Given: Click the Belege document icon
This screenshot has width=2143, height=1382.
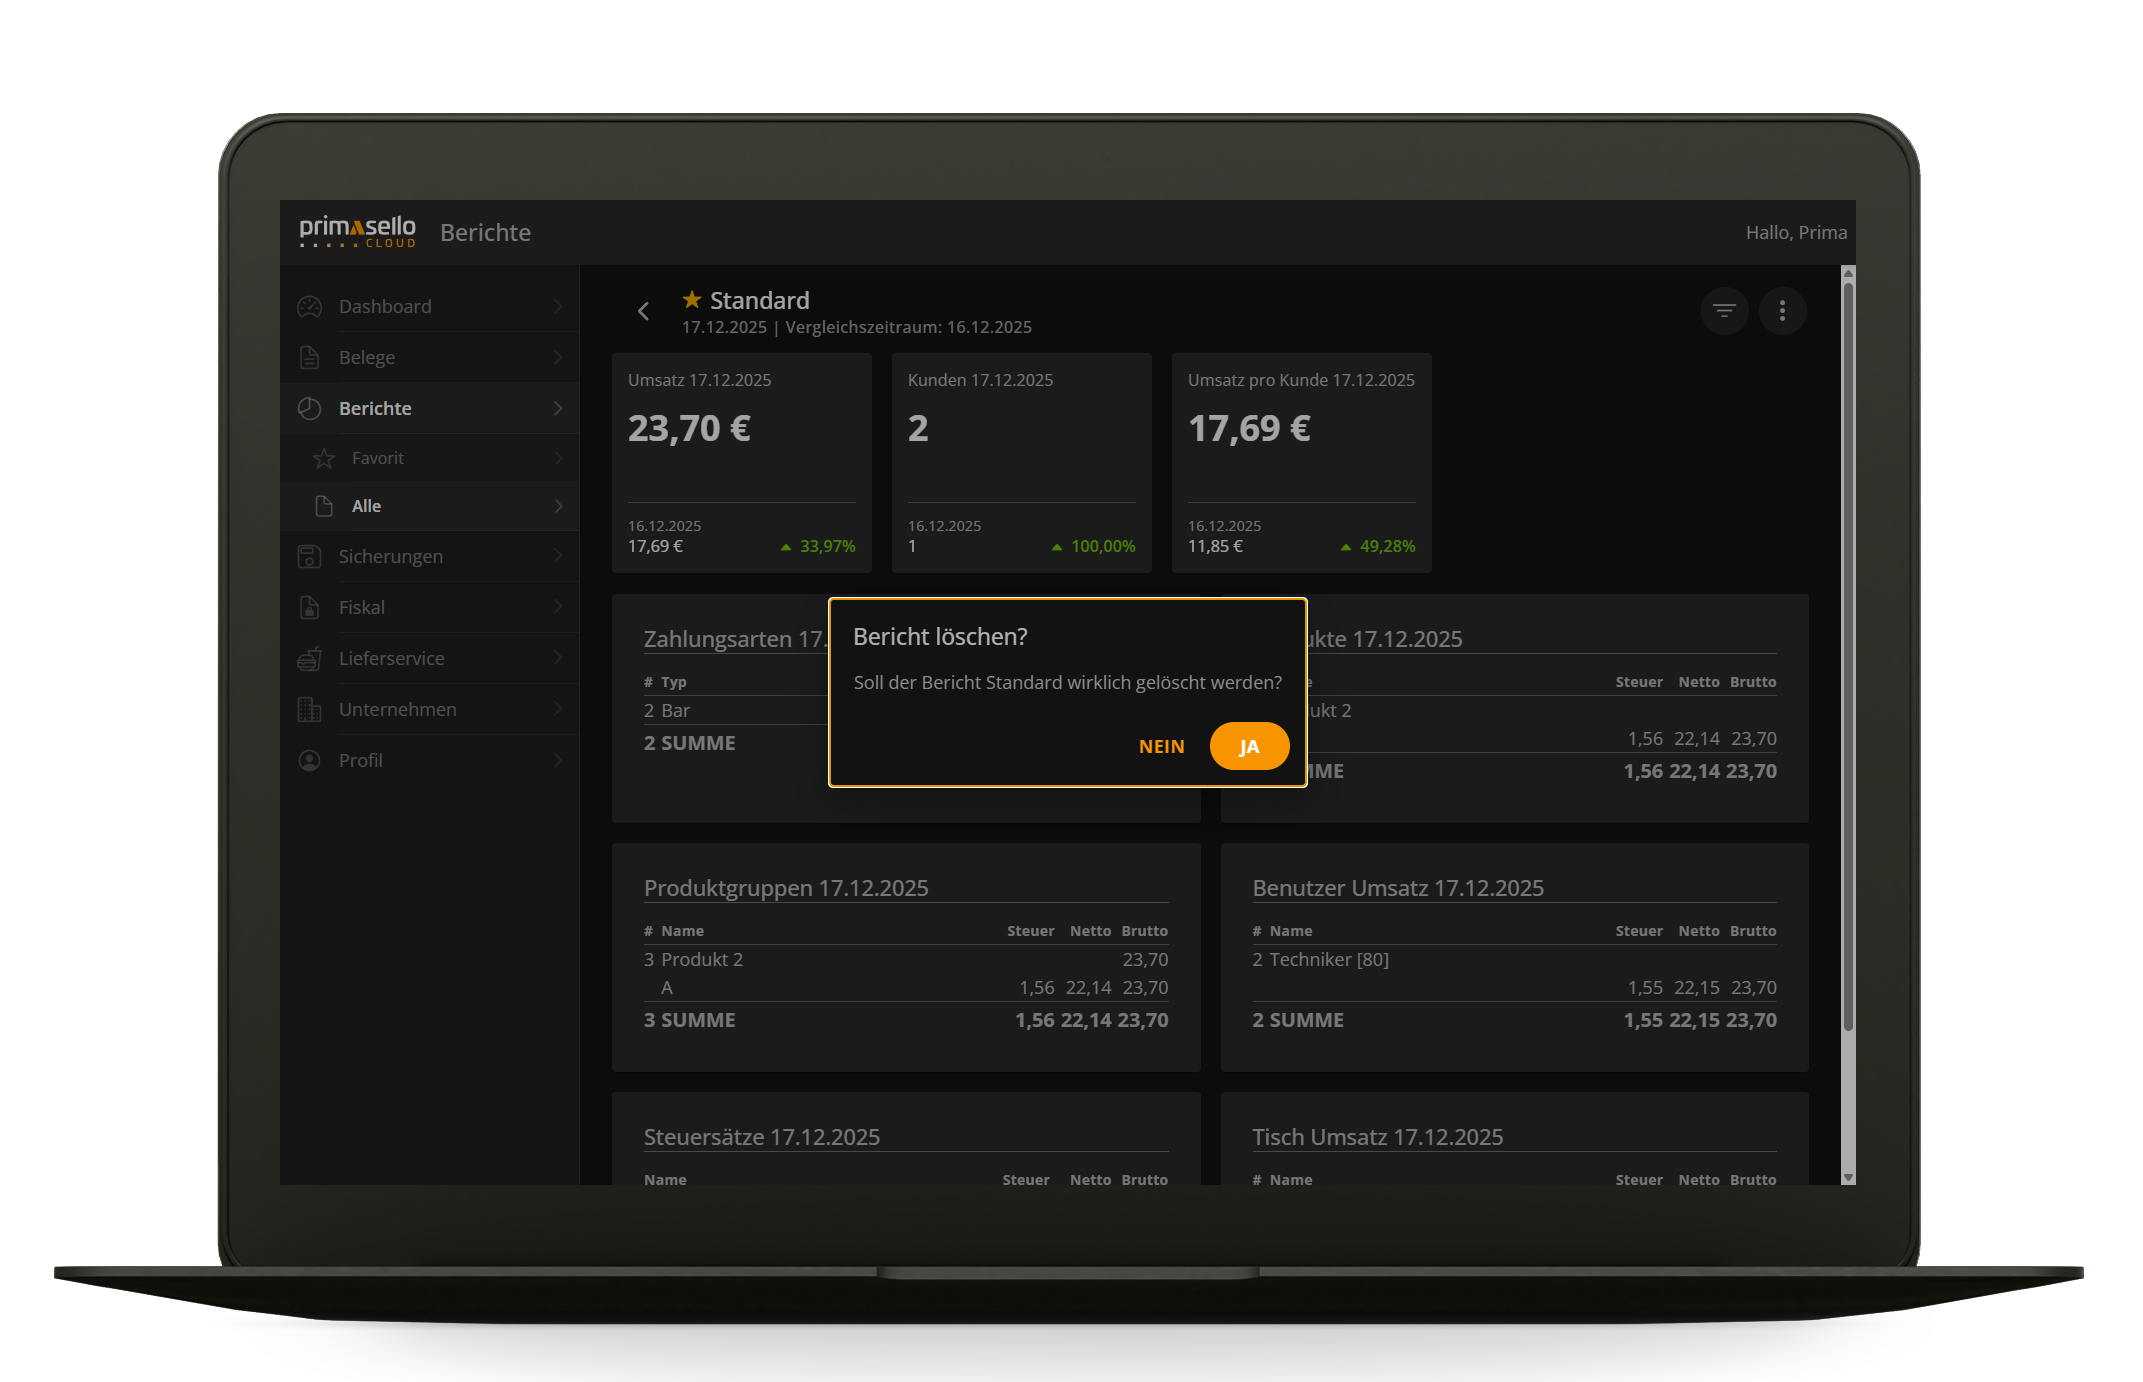Looking at the screenshot, I should click(x=310, y=358).
